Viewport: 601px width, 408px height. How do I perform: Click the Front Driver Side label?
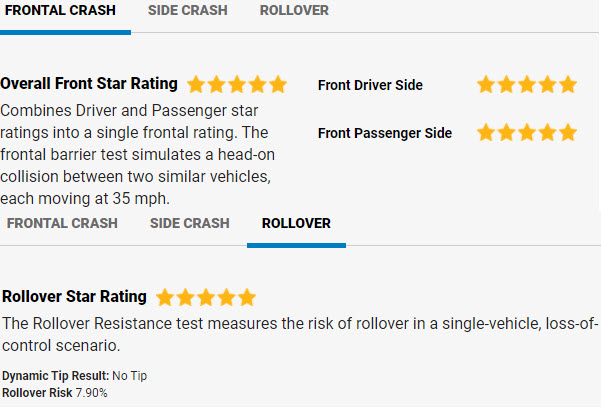370,86
